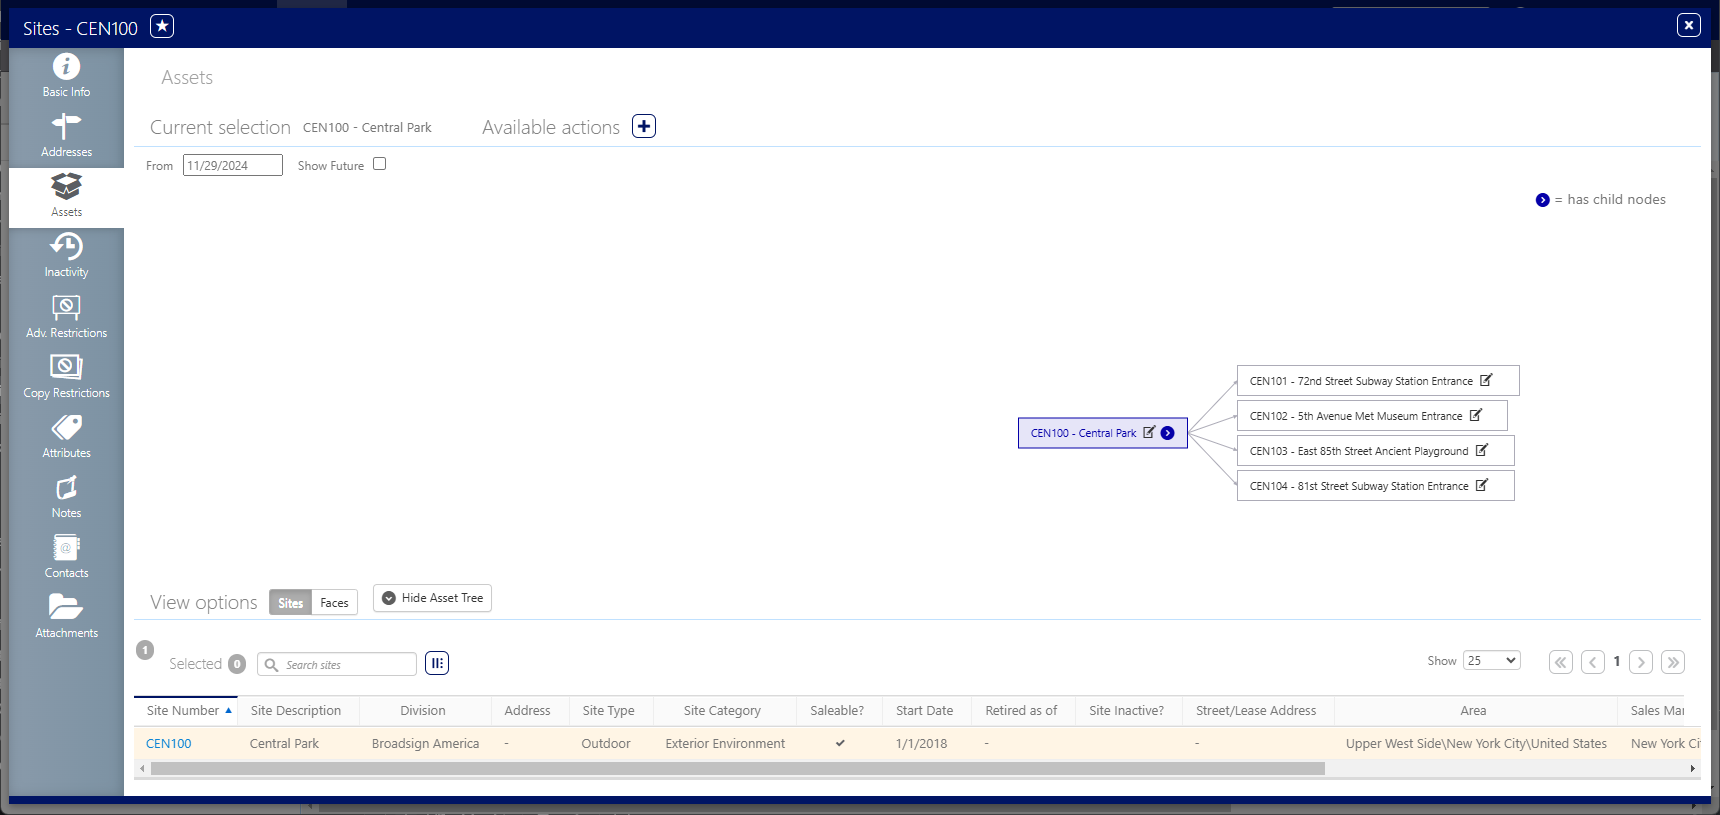Open the Addresses section

[66, 137]
